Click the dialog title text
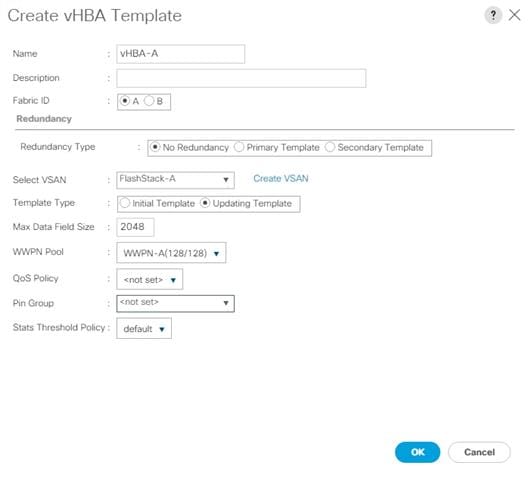 click(95, 16)
